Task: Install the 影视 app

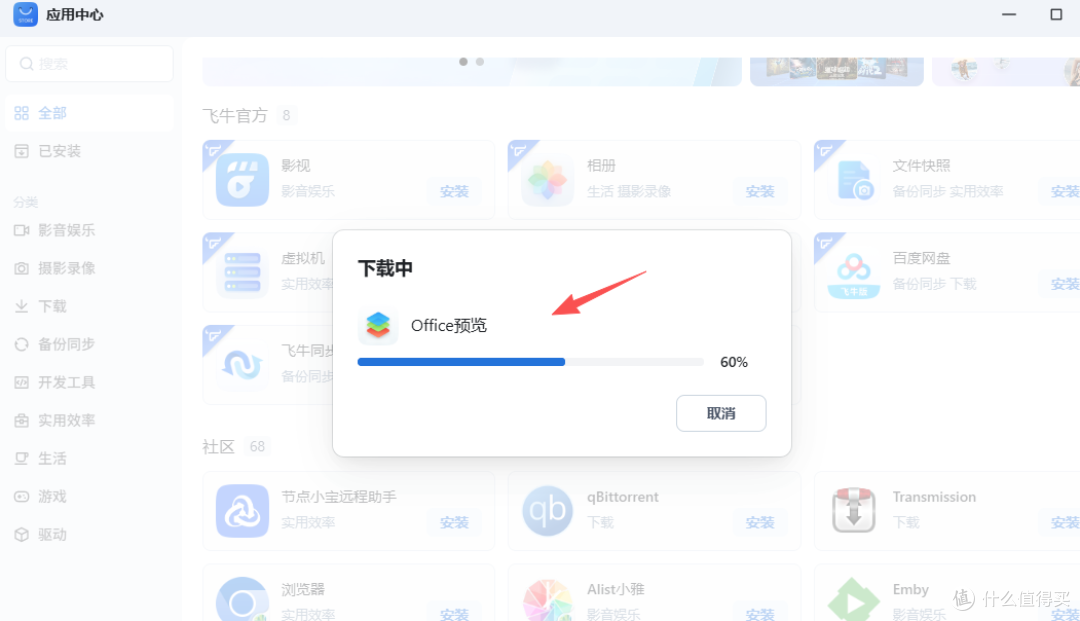Action: click(x=455, y=191)
